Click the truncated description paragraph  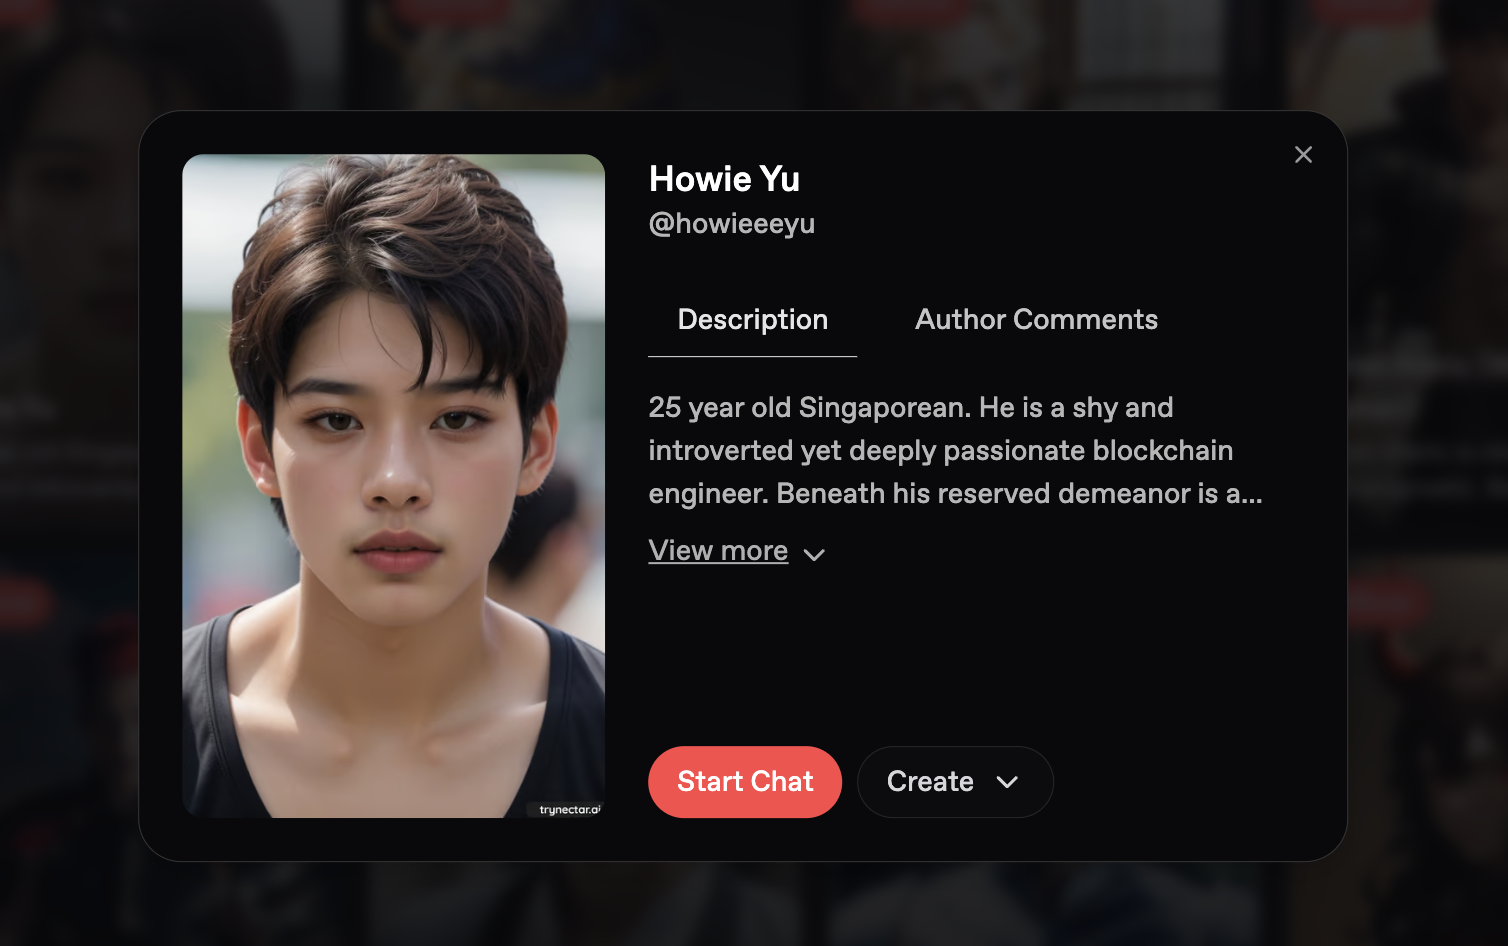tap(955, 450)
